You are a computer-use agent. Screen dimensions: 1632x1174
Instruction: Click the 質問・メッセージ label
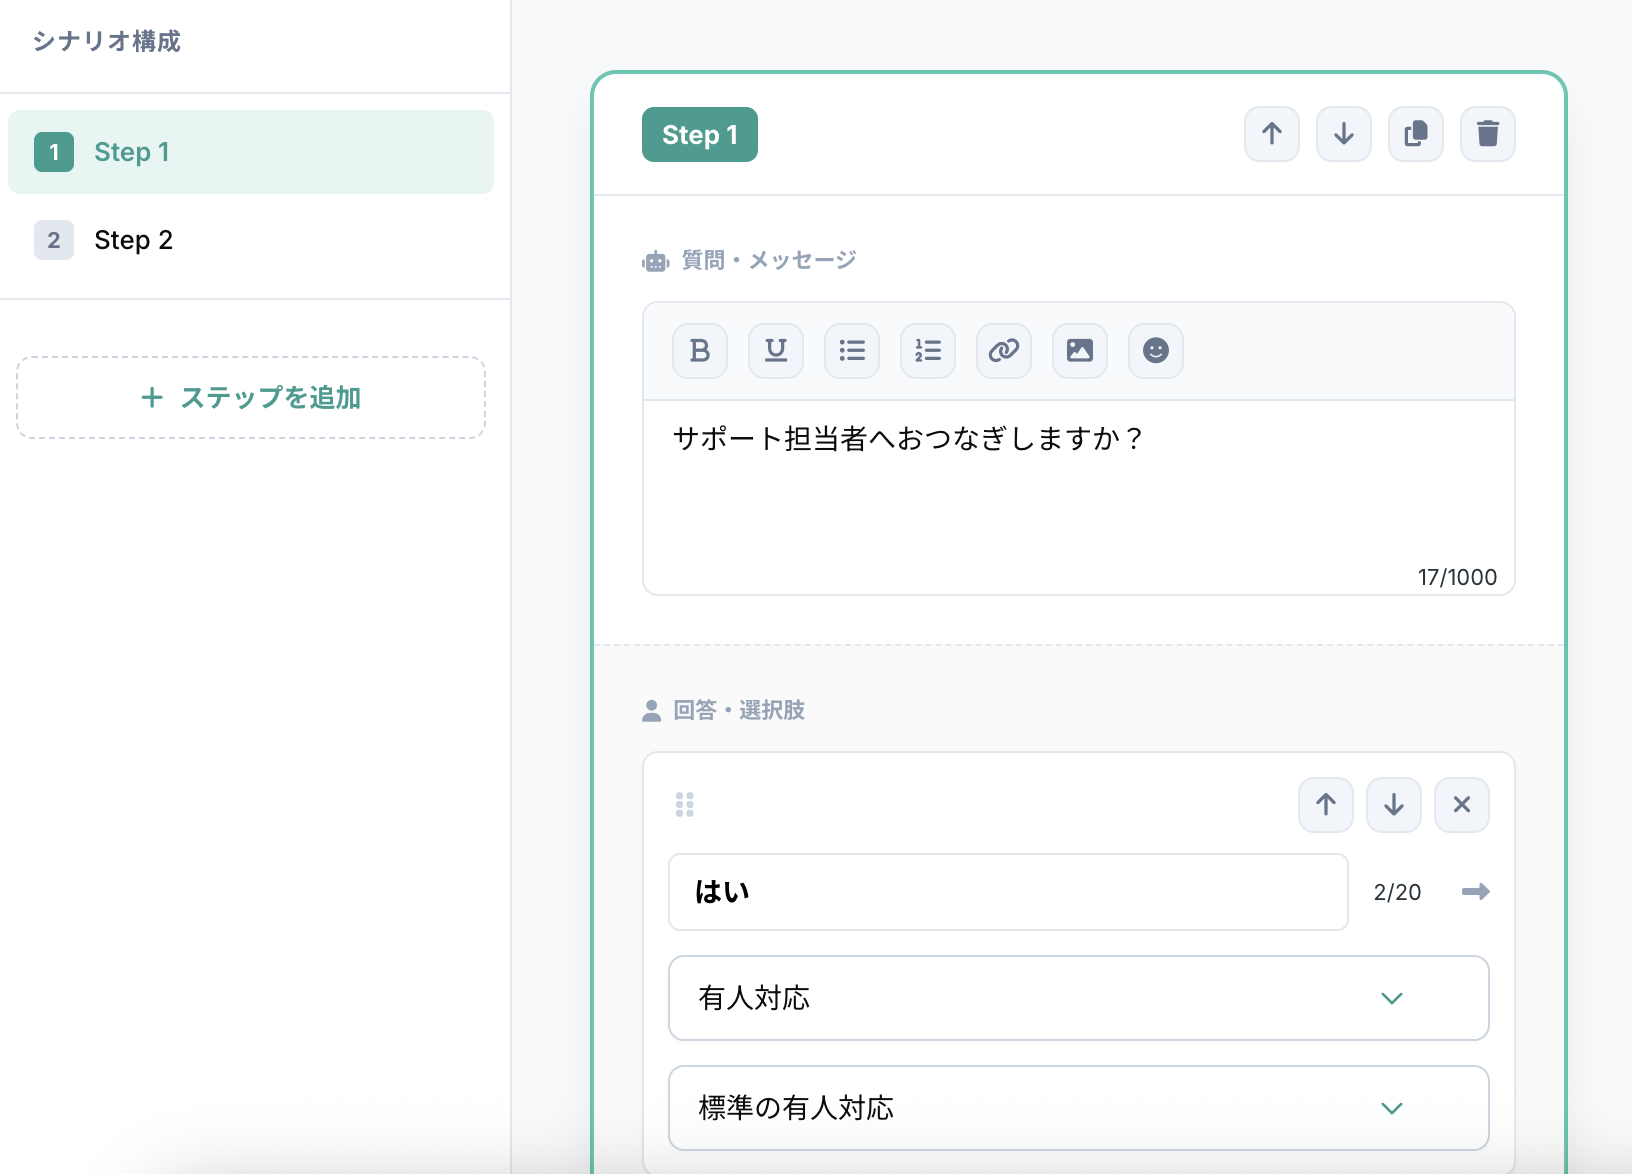pyautogui.click(x=769, y=260)
